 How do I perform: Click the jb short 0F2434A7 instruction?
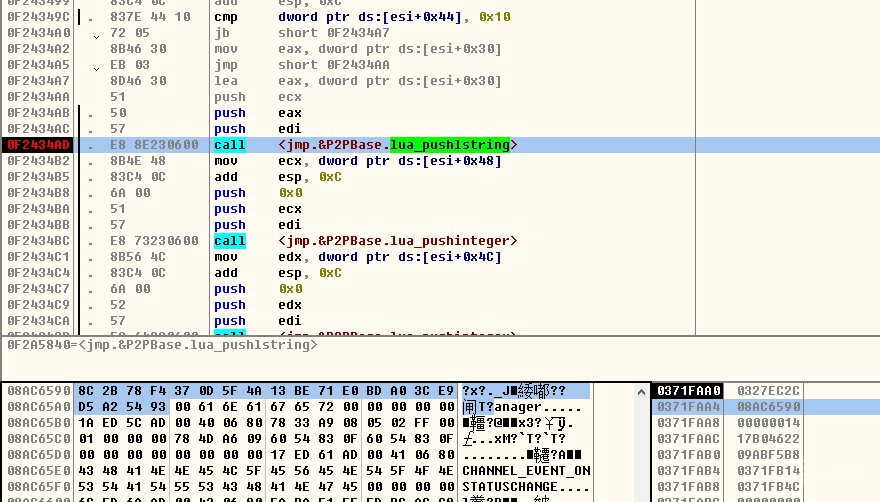point(301,33)
